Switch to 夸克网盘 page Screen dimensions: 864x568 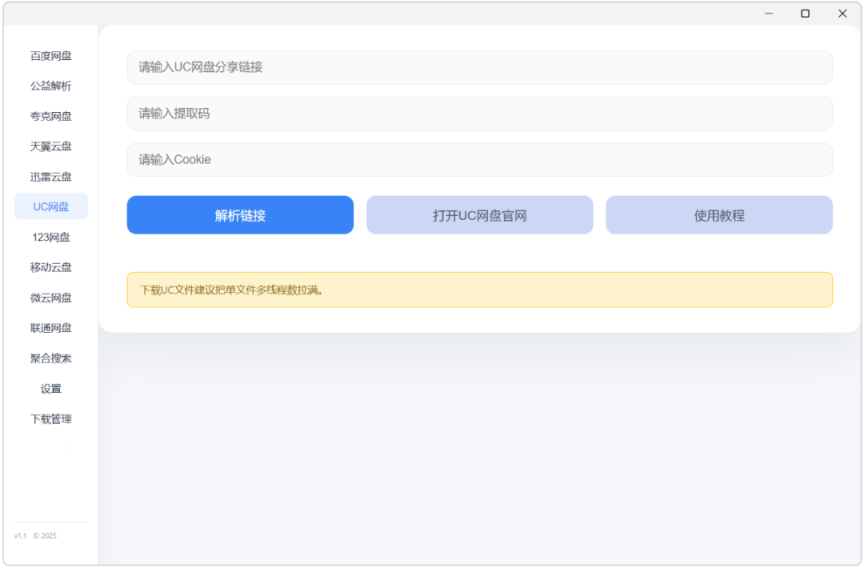(51, 116)
